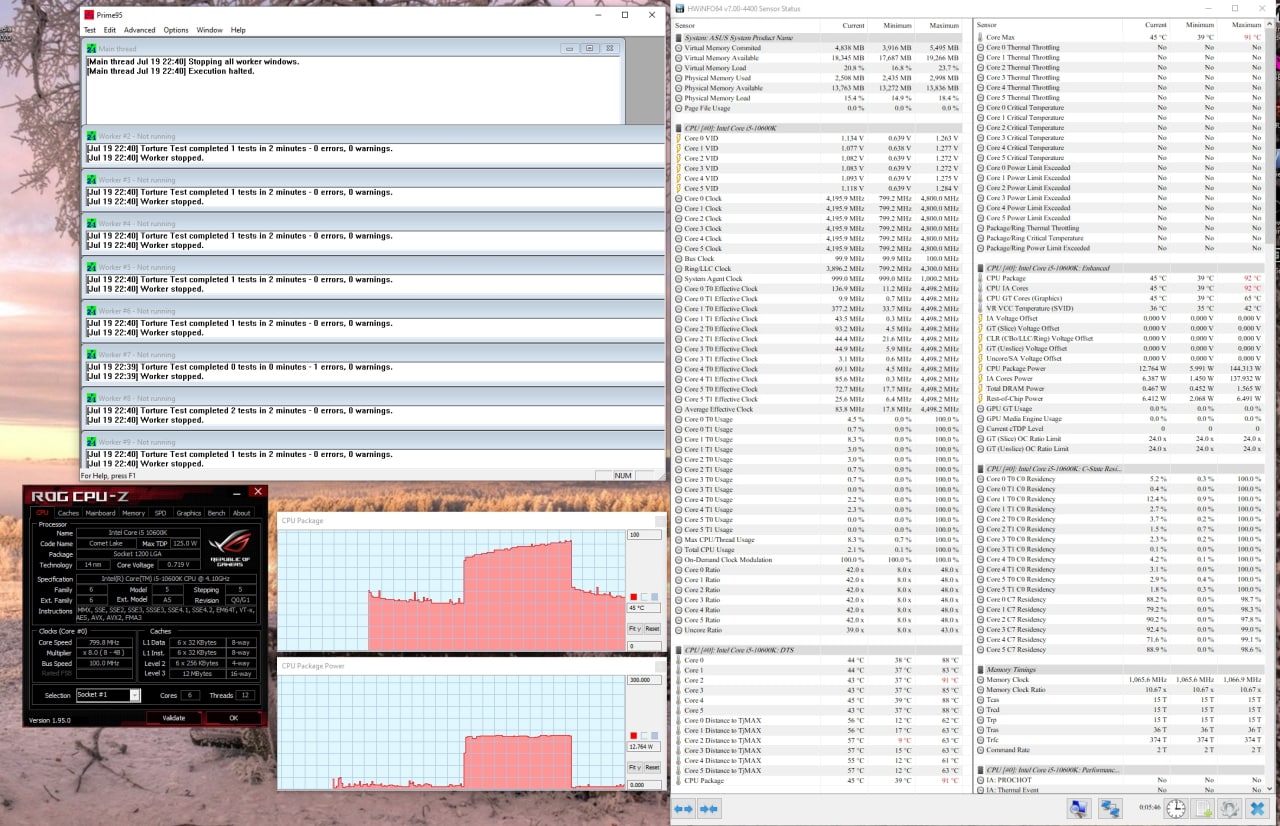
Task: Select the Worker #7 title bar
Action: tap(375, 354)
